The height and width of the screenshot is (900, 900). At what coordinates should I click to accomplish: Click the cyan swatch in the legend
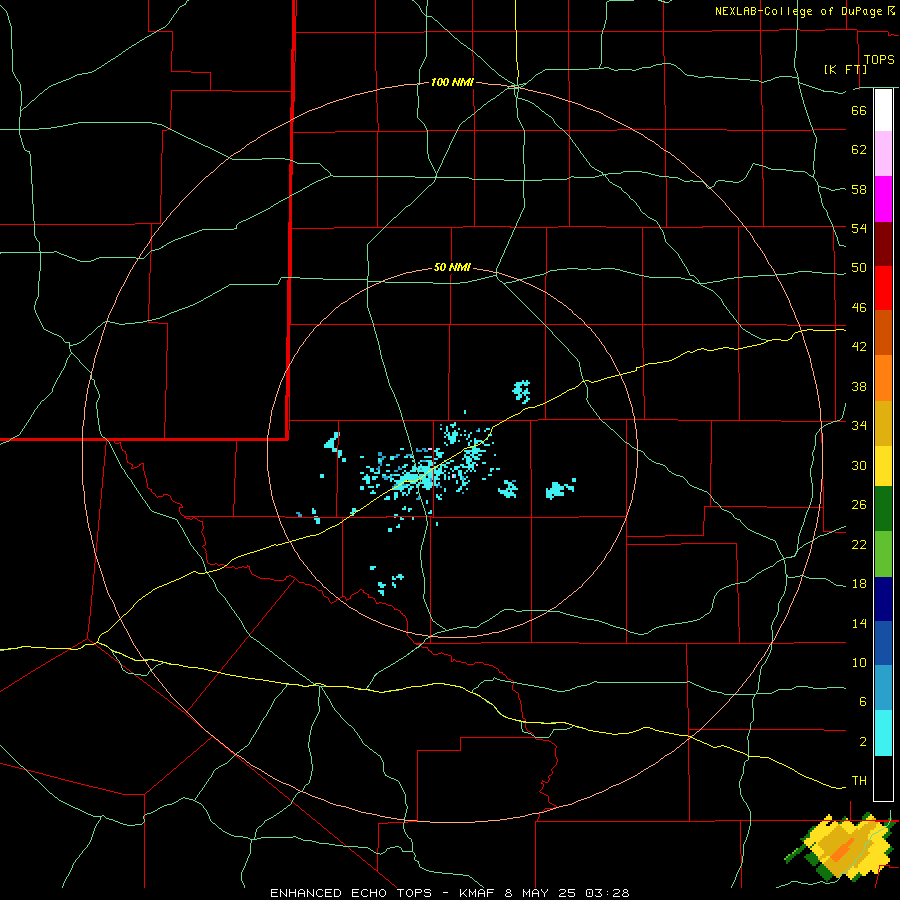883,733
